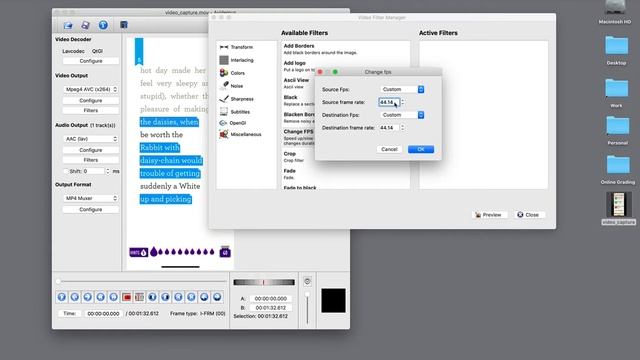640x360 pixels.
Task: Click the volume slider handle
Action: coord(307,294)
